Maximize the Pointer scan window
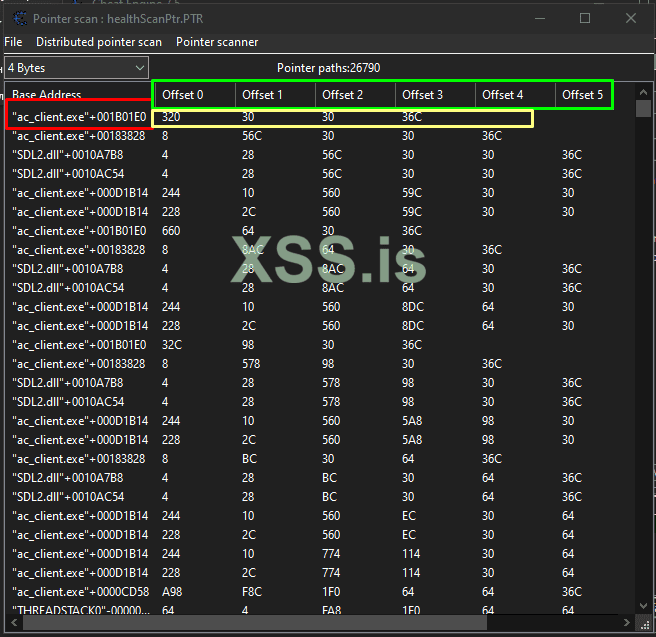 pos(585,18)
